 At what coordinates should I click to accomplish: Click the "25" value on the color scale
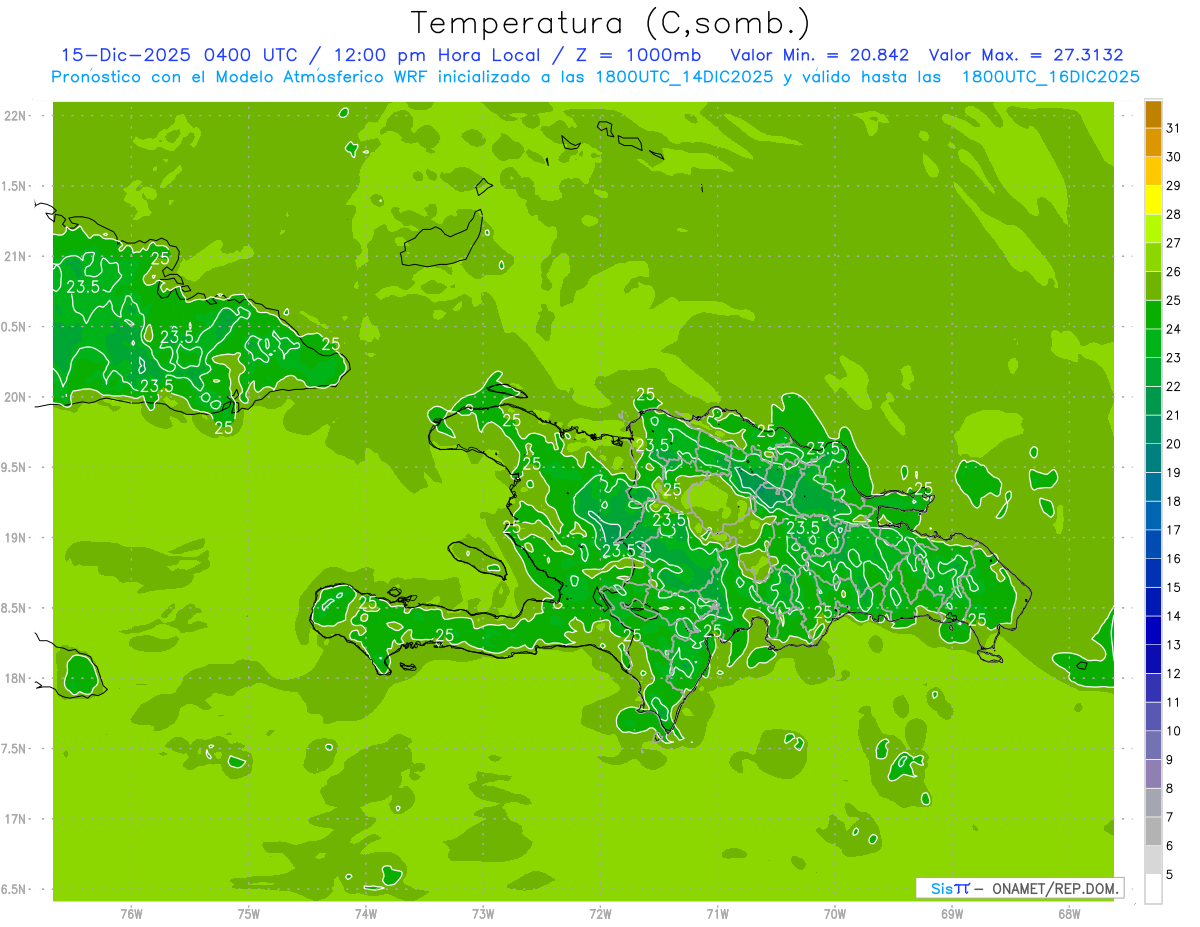click(1174, 300)
